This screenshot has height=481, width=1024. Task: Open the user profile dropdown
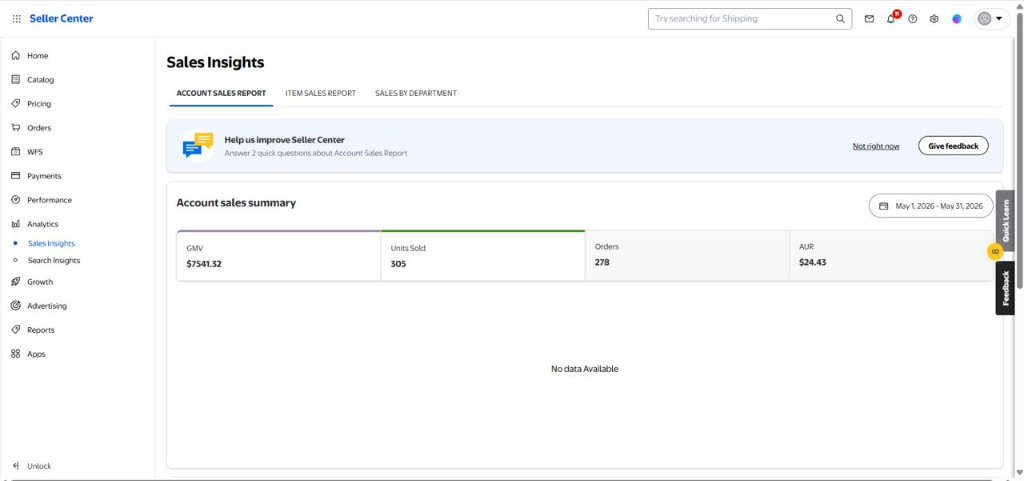coord(991,19)
